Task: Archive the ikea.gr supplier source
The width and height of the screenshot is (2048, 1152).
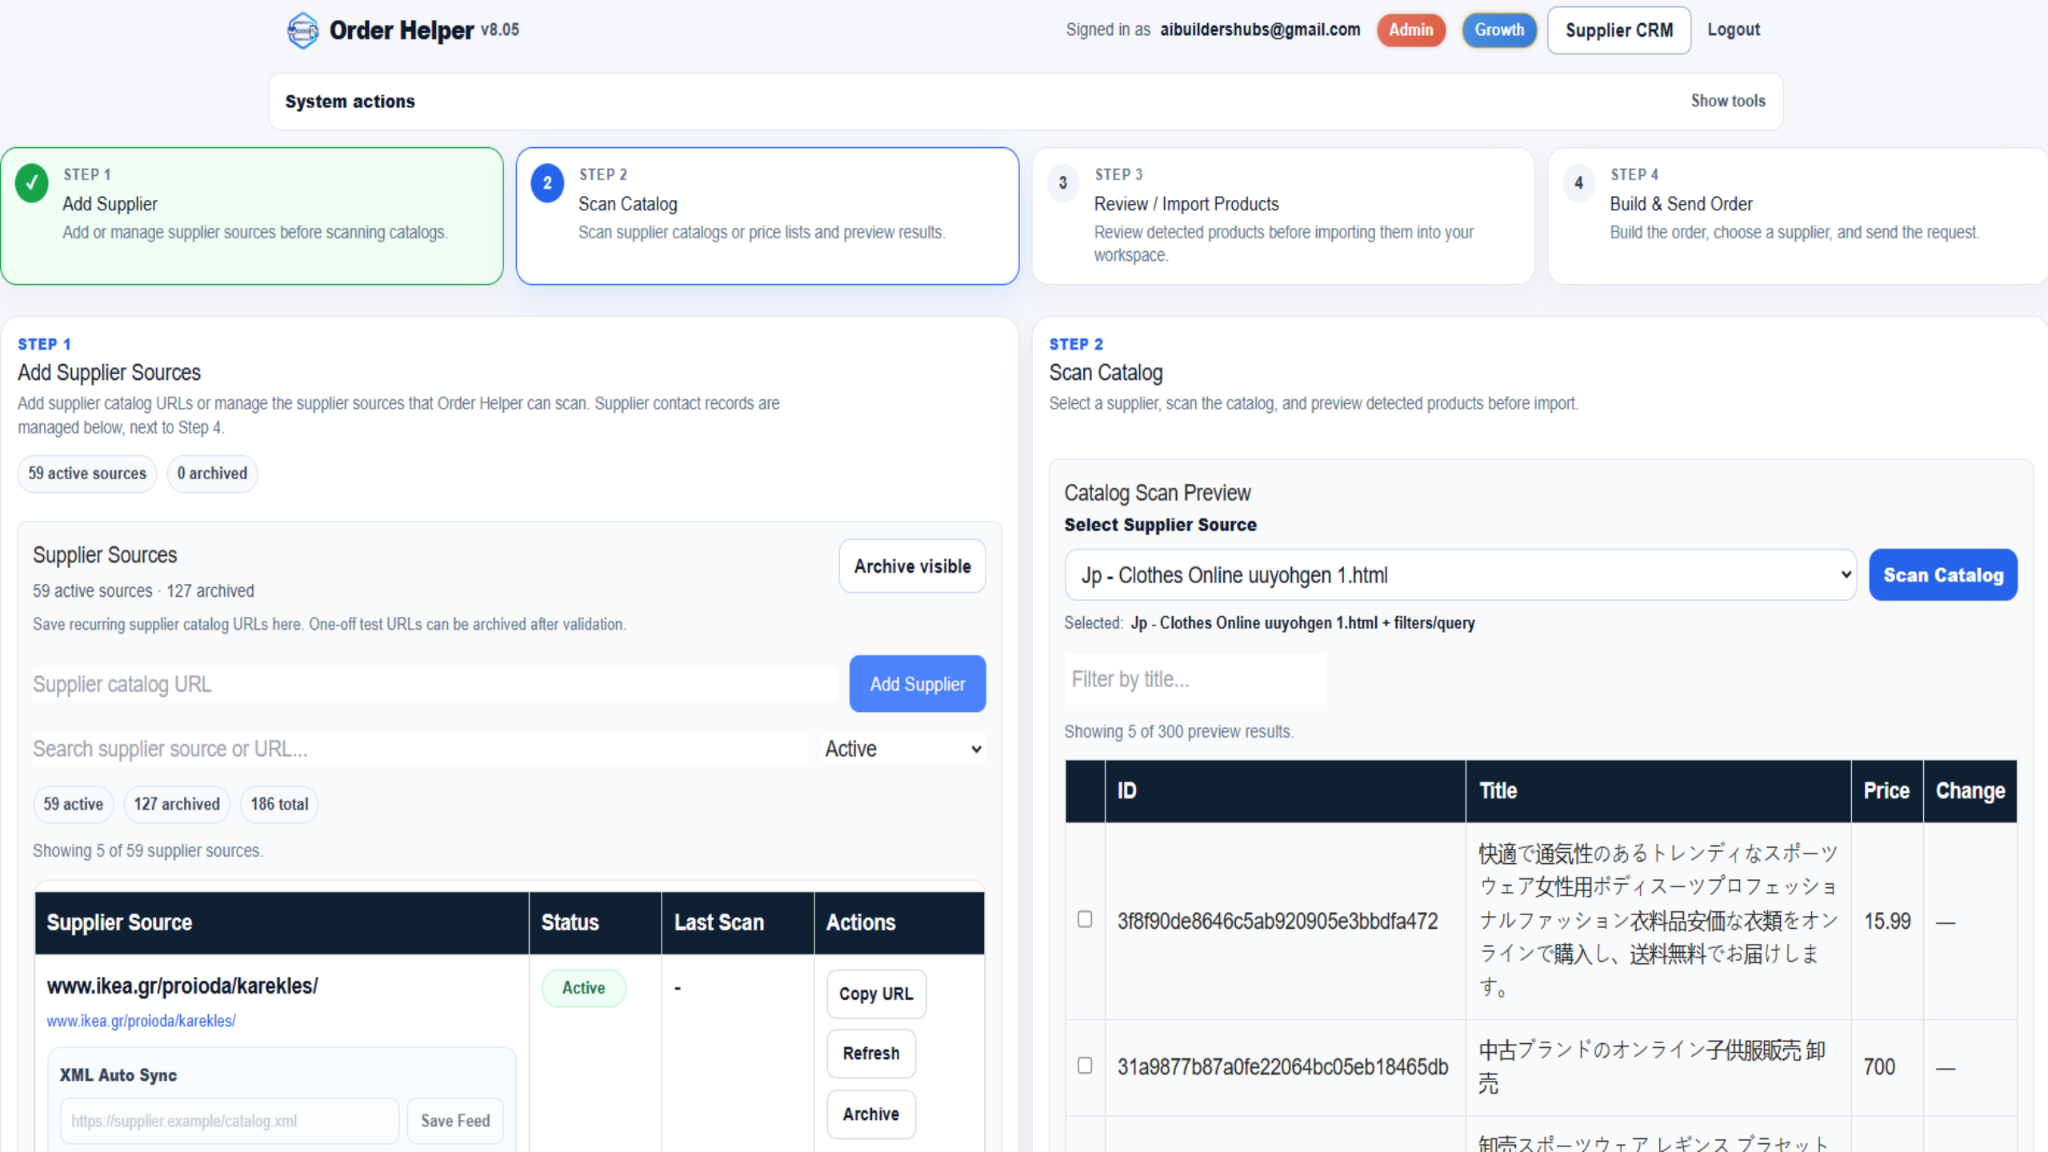Action: click(871, 1114)
